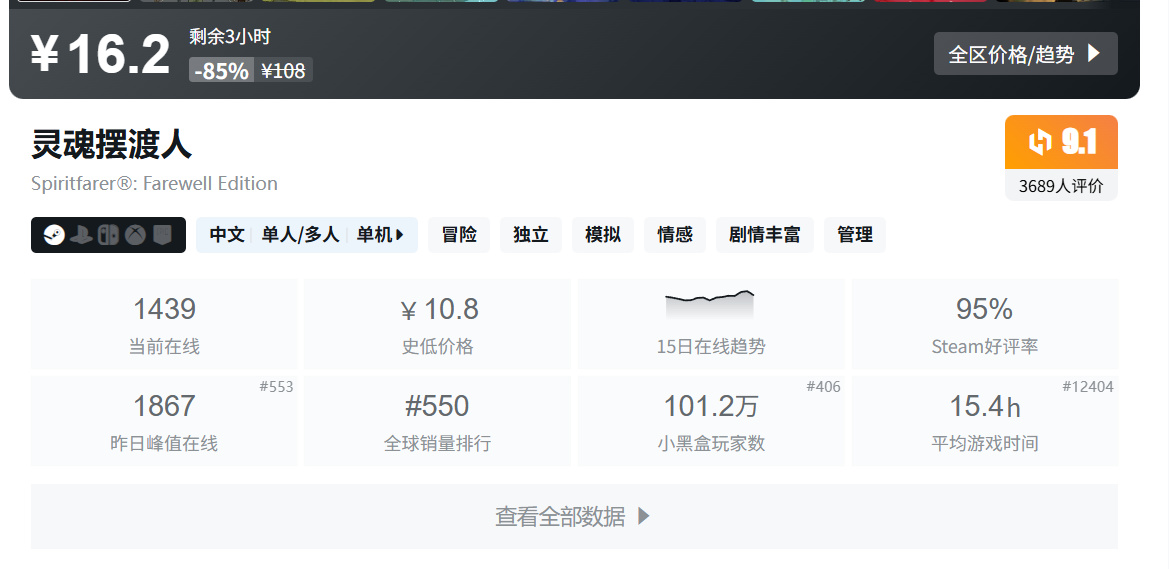Open the 独立 genre tag
The height and width of the screenshot is (569, 1169).
[531, 235]
